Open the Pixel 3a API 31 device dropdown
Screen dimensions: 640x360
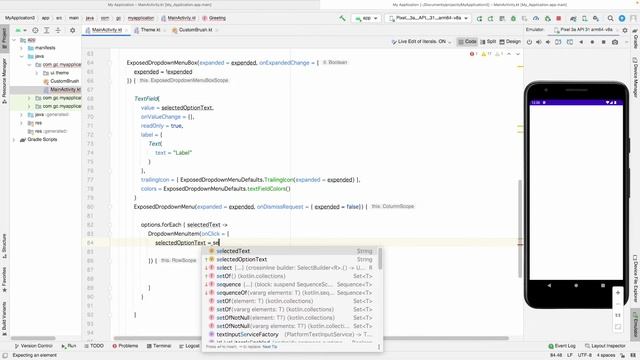[x=428, y=18]
